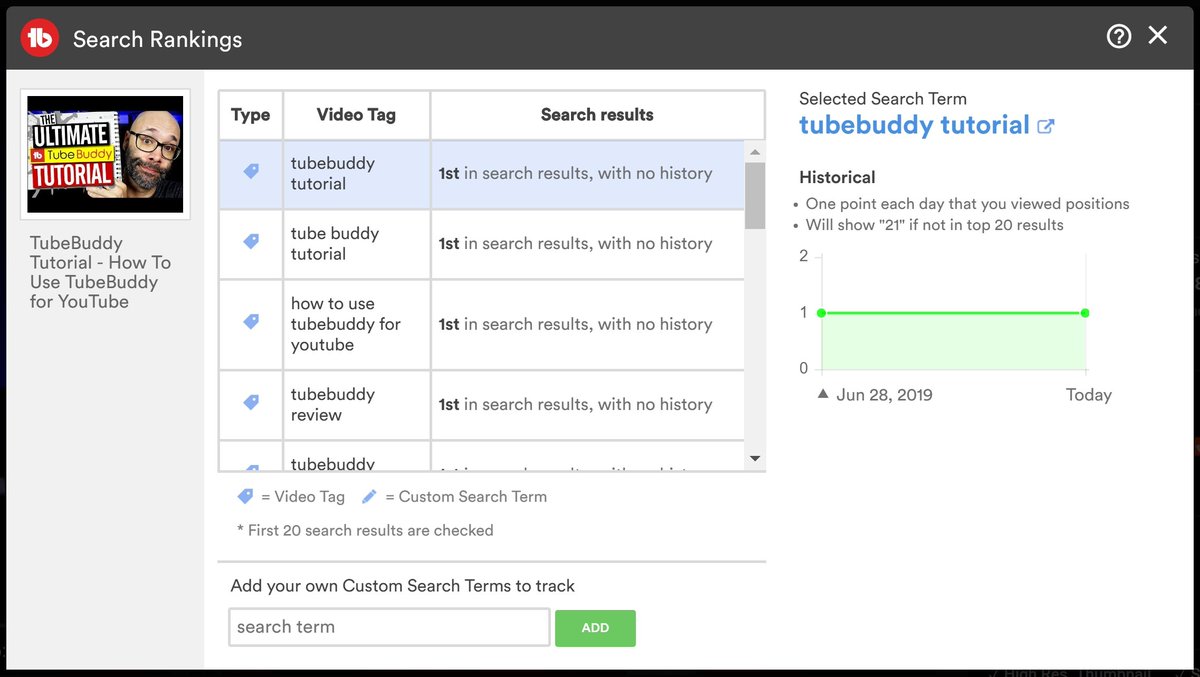Click scrollbar down arrow in tag table

point(755,459)
